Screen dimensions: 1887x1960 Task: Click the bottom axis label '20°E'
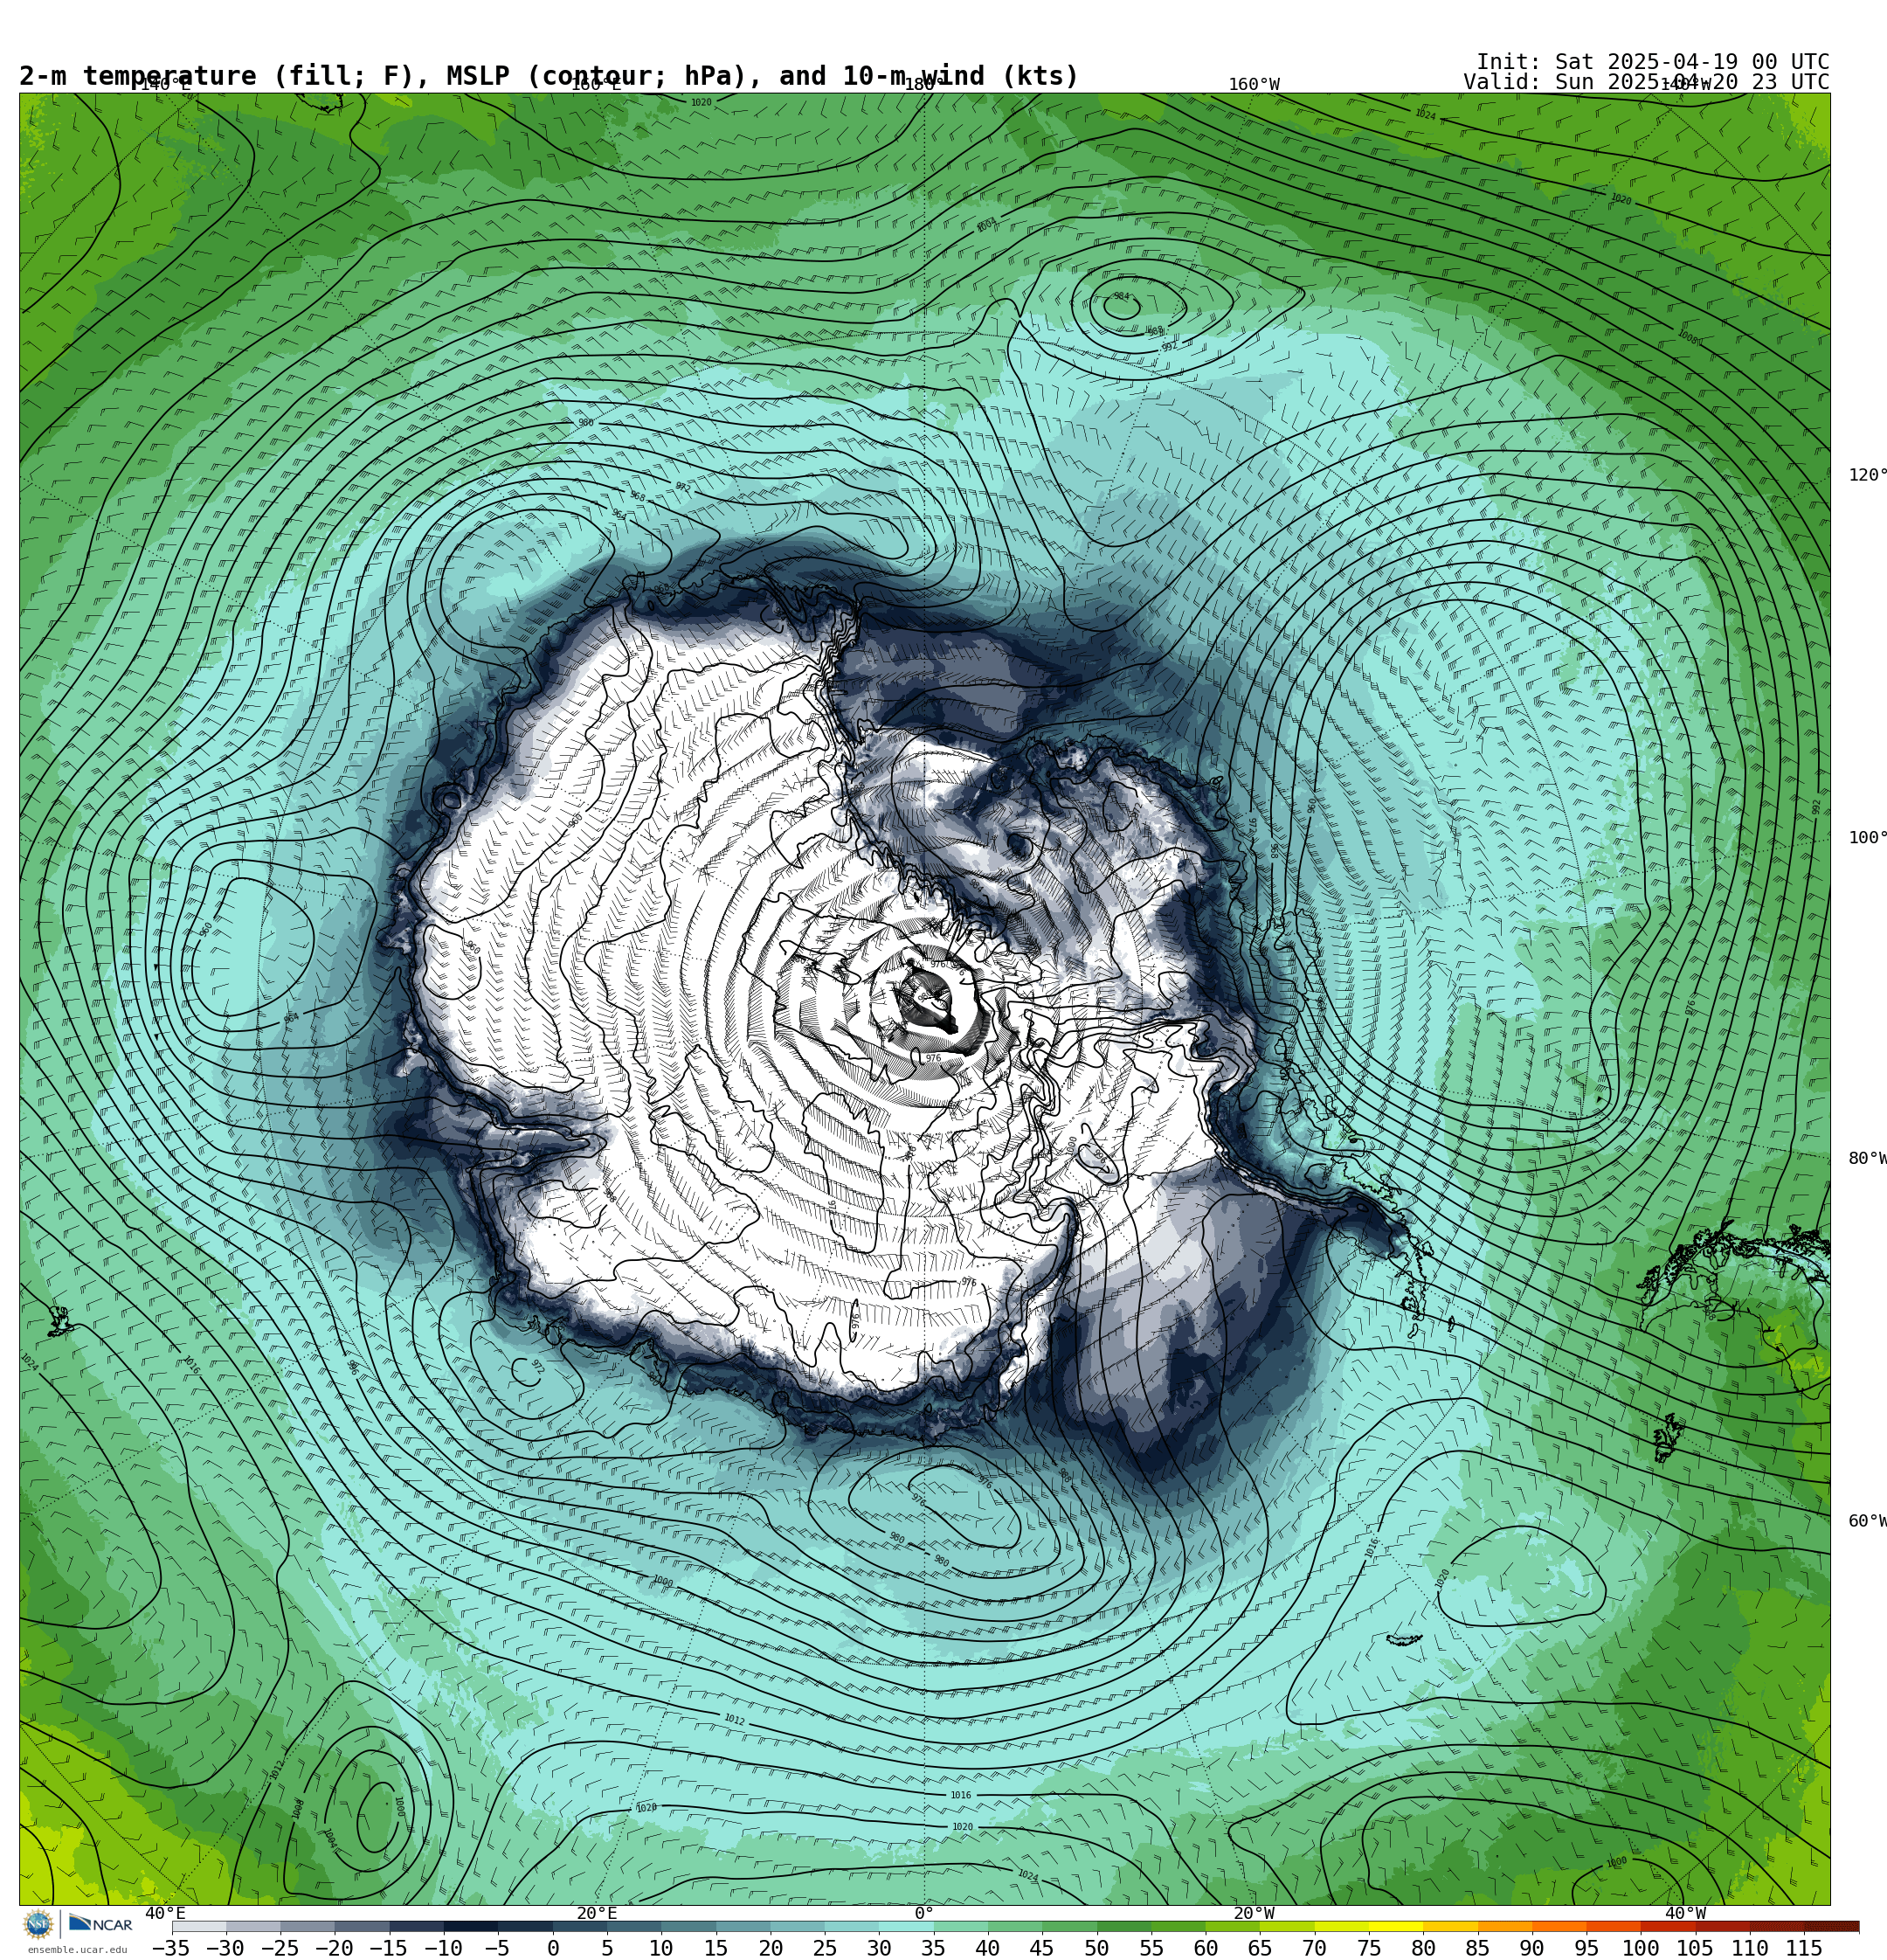(x=597, y=1913)
